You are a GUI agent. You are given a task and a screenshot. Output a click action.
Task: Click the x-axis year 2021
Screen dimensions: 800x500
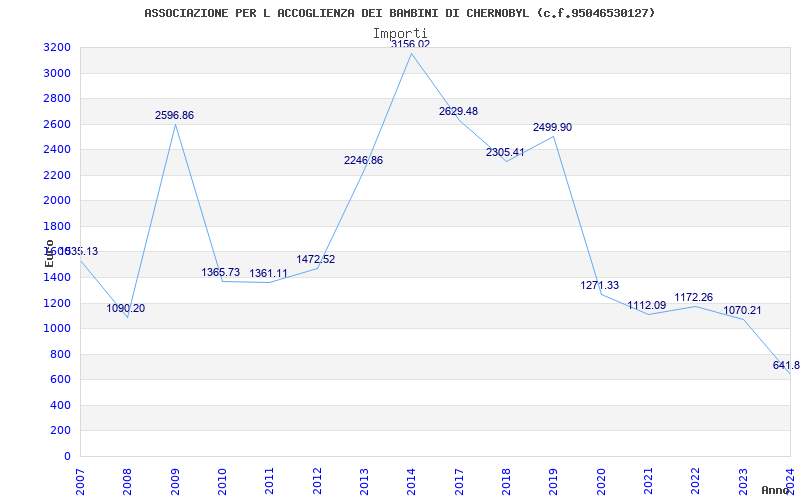coord(648,482)
